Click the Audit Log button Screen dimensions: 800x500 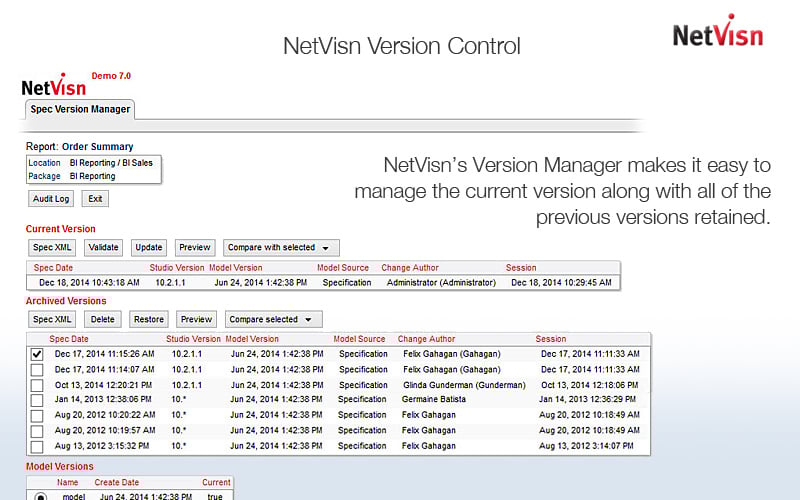(x=51, y=199)
